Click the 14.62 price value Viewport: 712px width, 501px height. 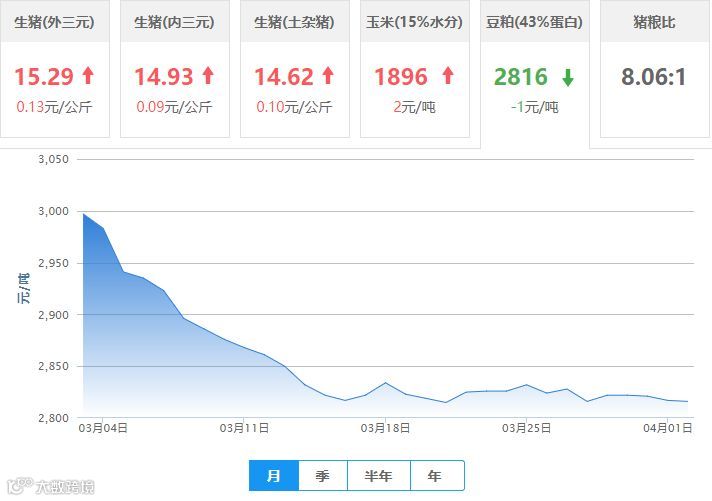(x=283, y=76)
